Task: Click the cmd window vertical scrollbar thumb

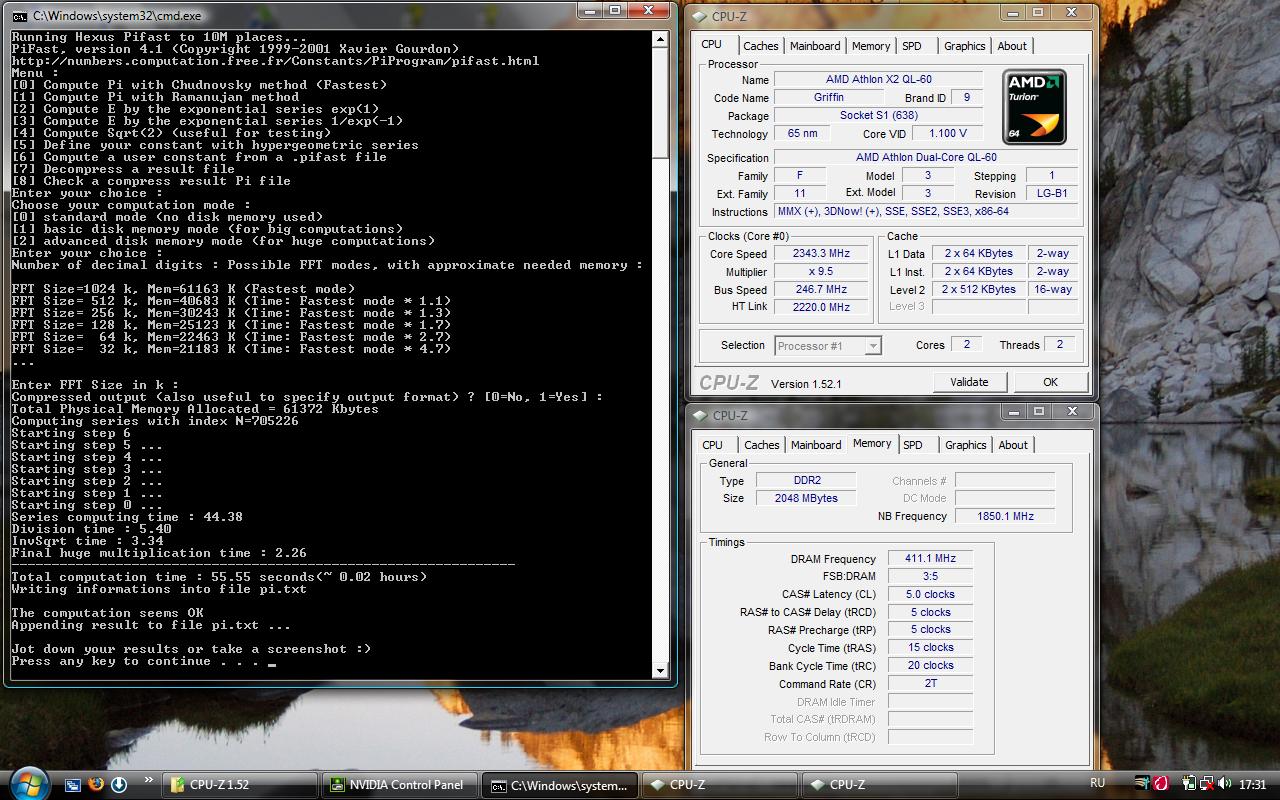Action: point(660,102)
